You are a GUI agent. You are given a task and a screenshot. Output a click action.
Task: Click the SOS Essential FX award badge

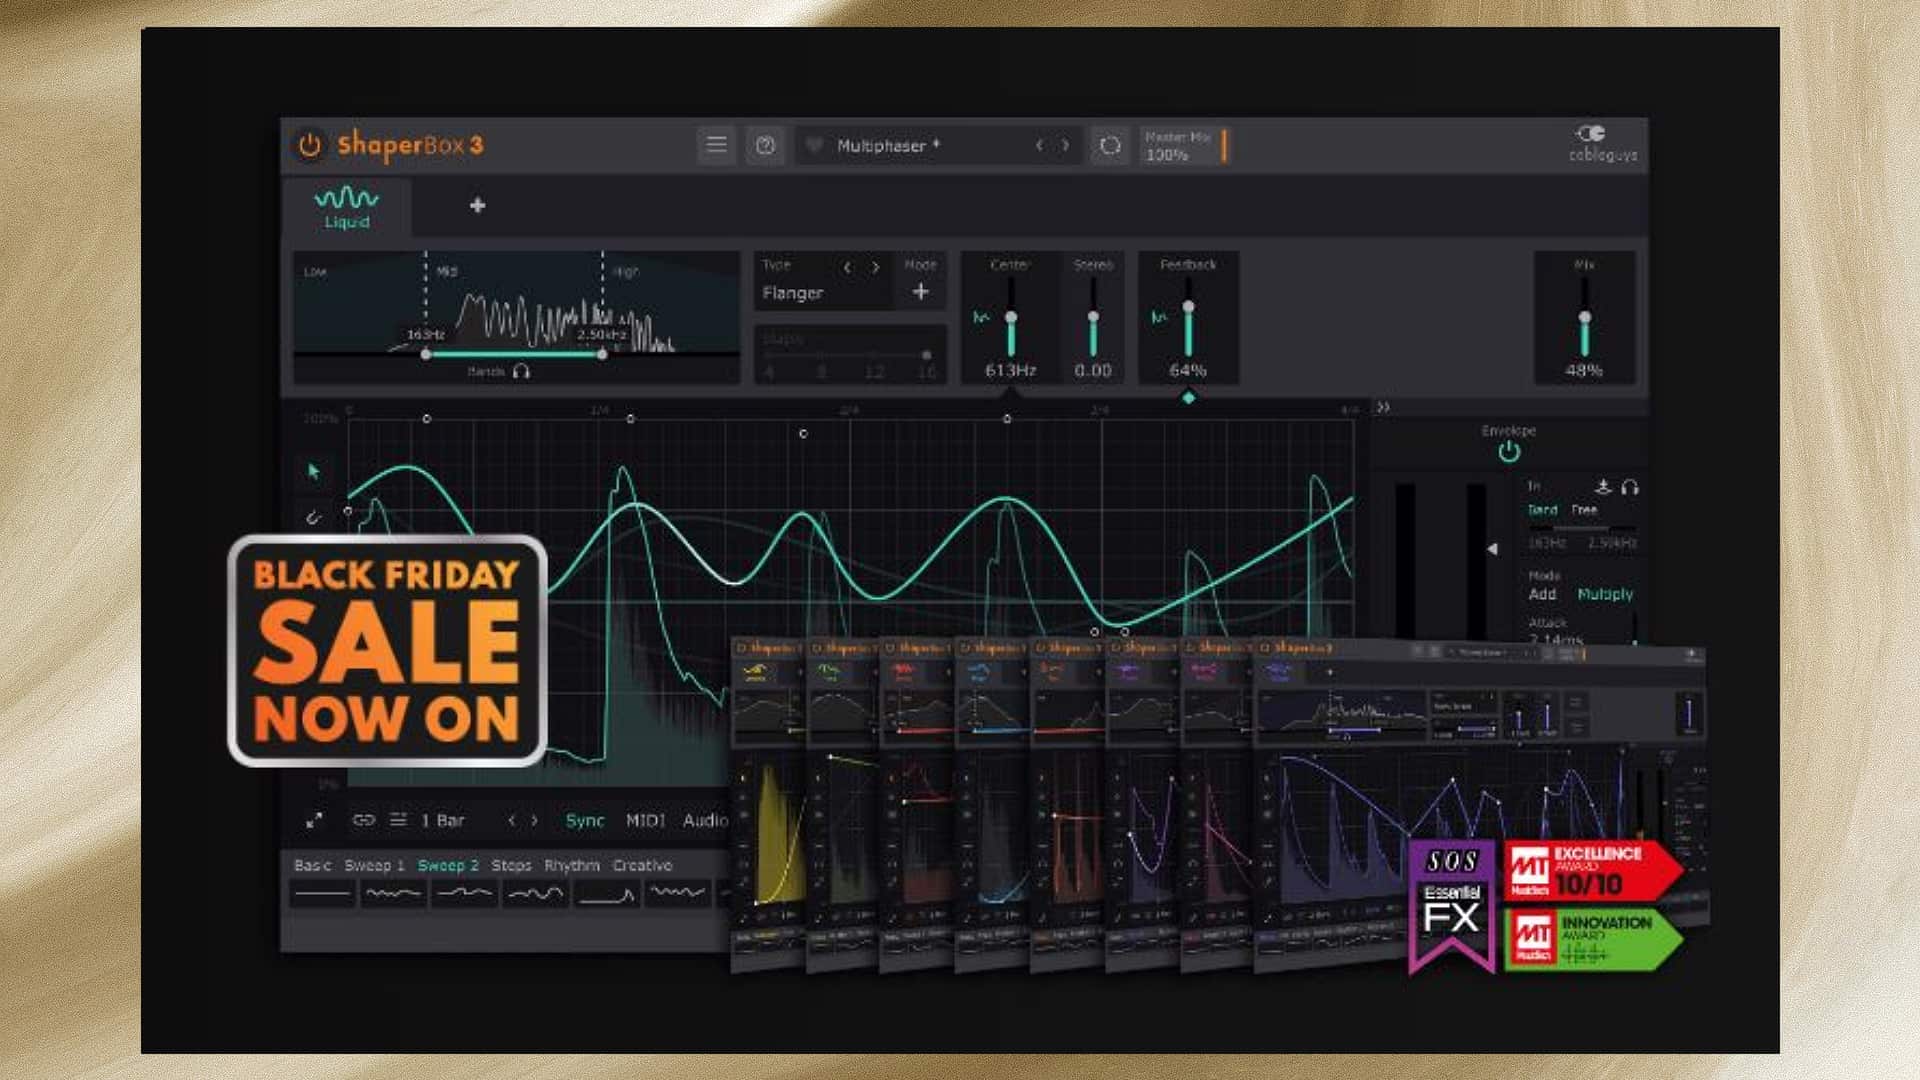click(x=1452, y=906)
